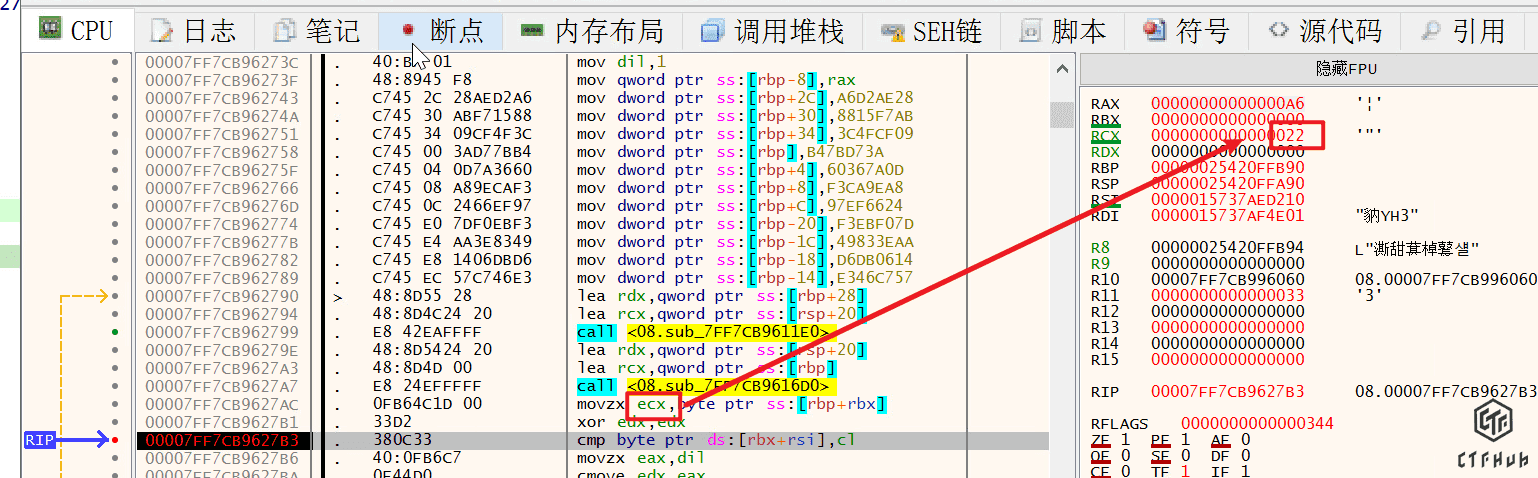Click the SEH链 tab icon
This screenshot has width=1538, height=478.
click(x=892, y=31)
